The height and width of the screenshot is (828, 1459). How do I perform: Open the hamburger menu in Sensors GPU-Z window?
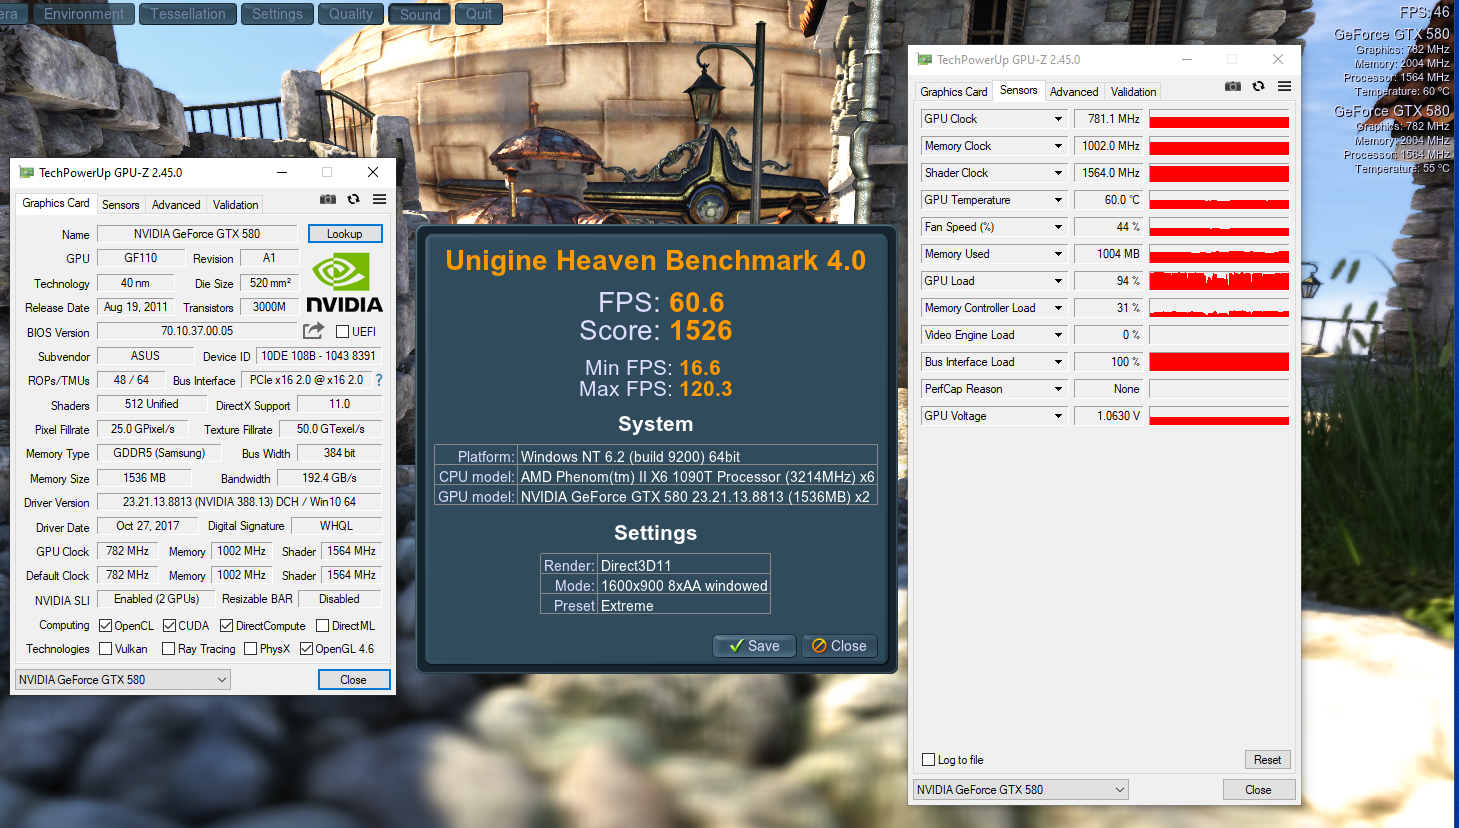pyautogui.click(x=1285, y=86)
